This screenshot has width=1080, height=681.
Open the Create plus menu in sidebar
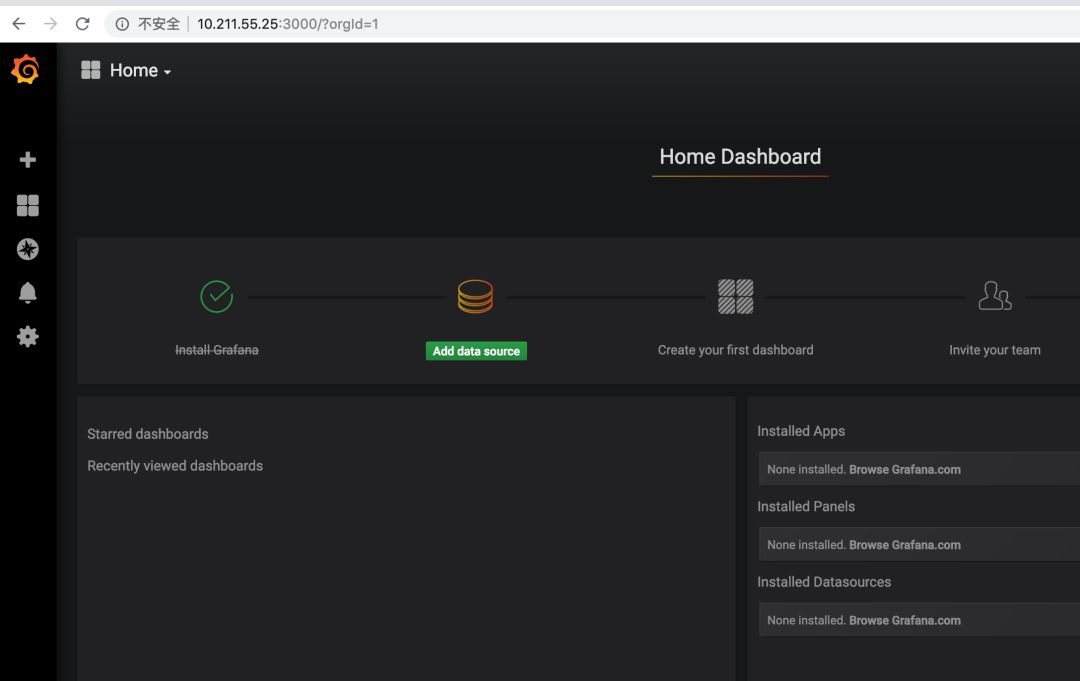tap(28, 160)
